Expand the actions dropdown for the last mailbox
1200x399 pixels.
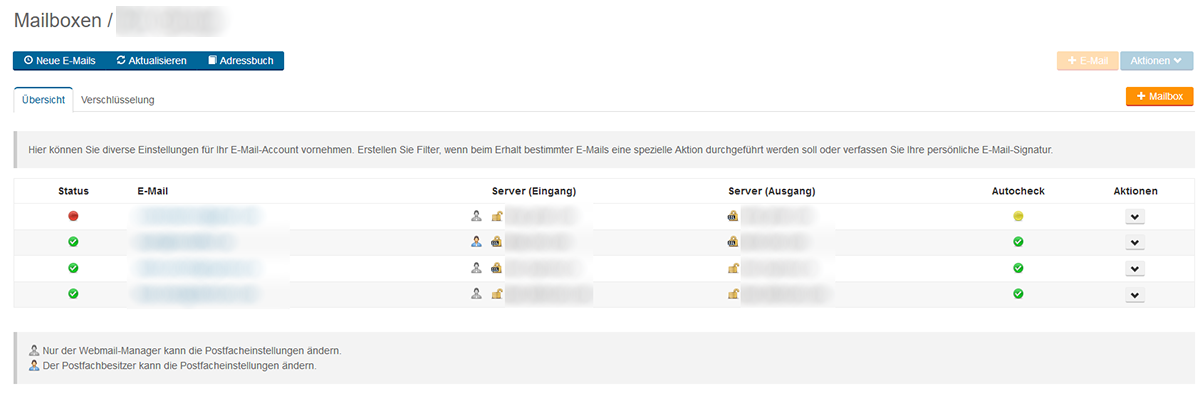click(1135, 295)
